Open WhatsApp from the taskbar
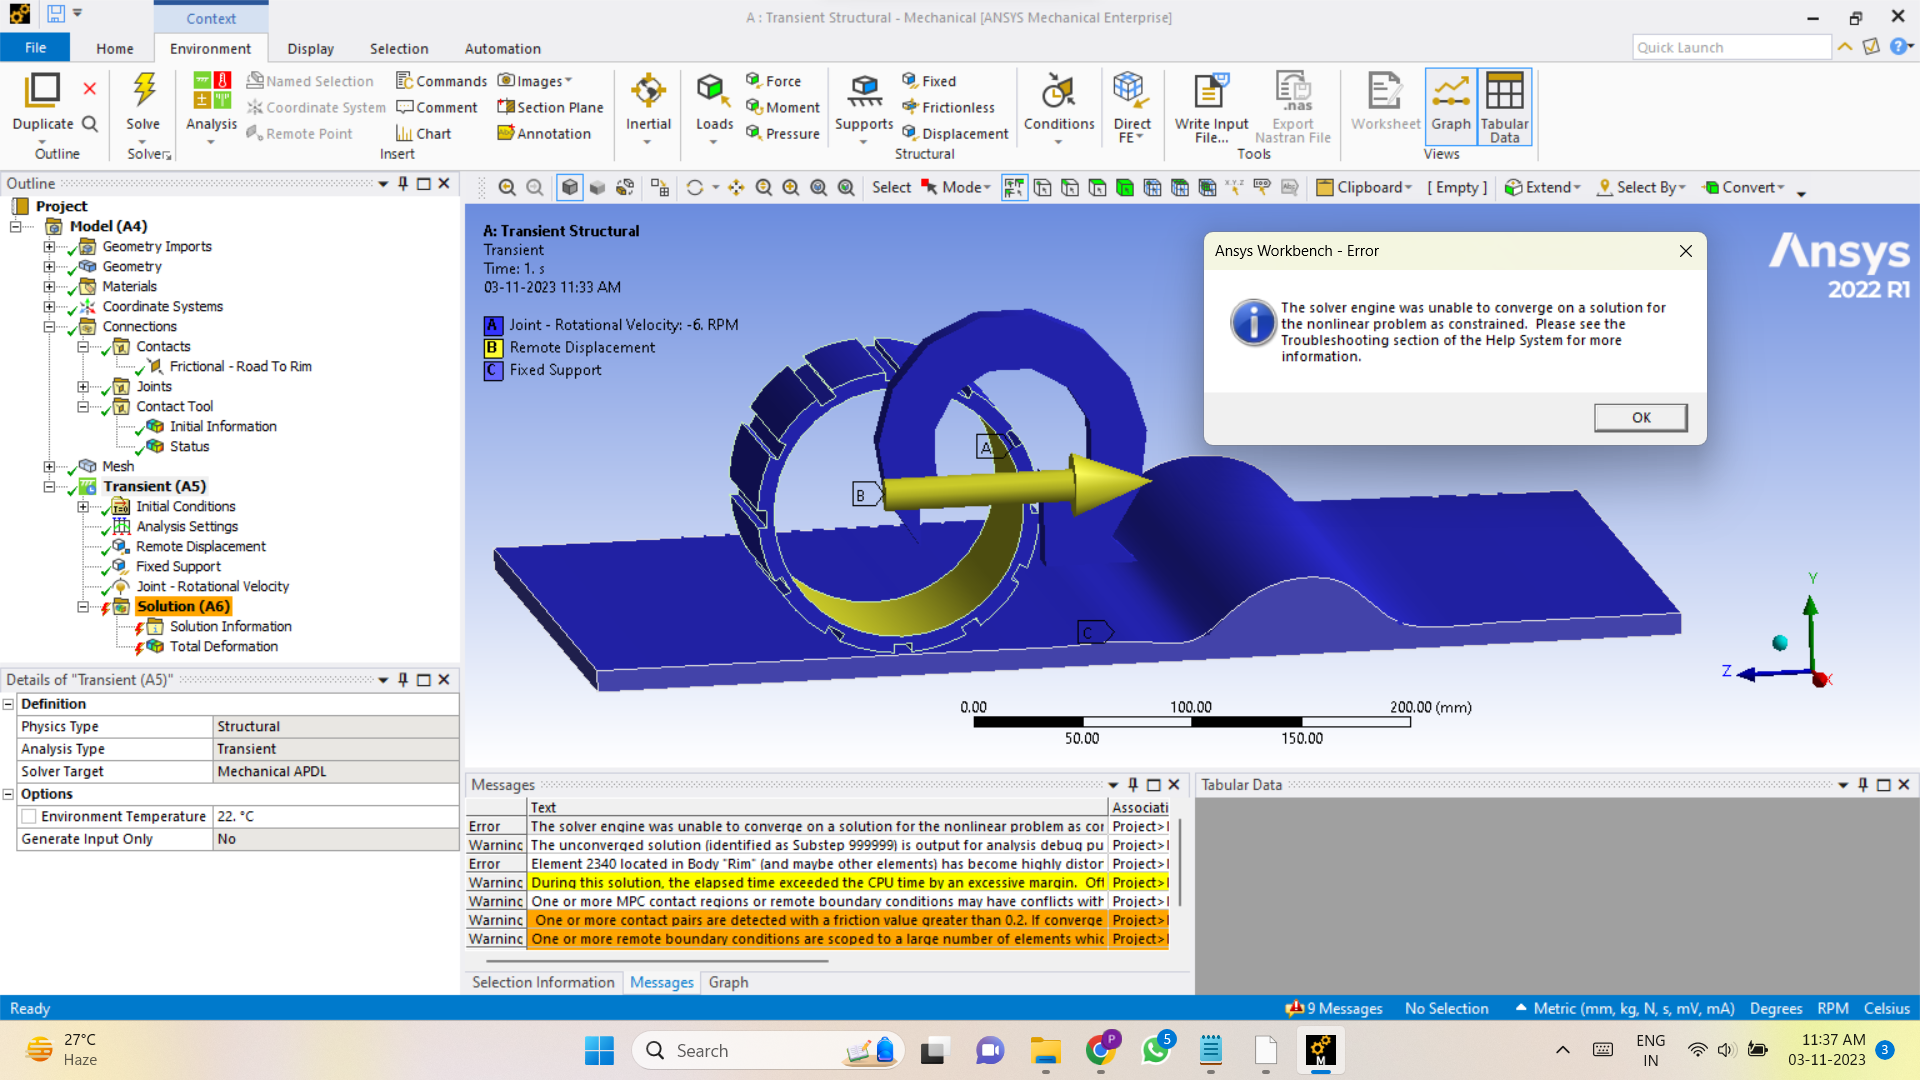The image size is (1920, 1080). click(x=1155, y=1051)
